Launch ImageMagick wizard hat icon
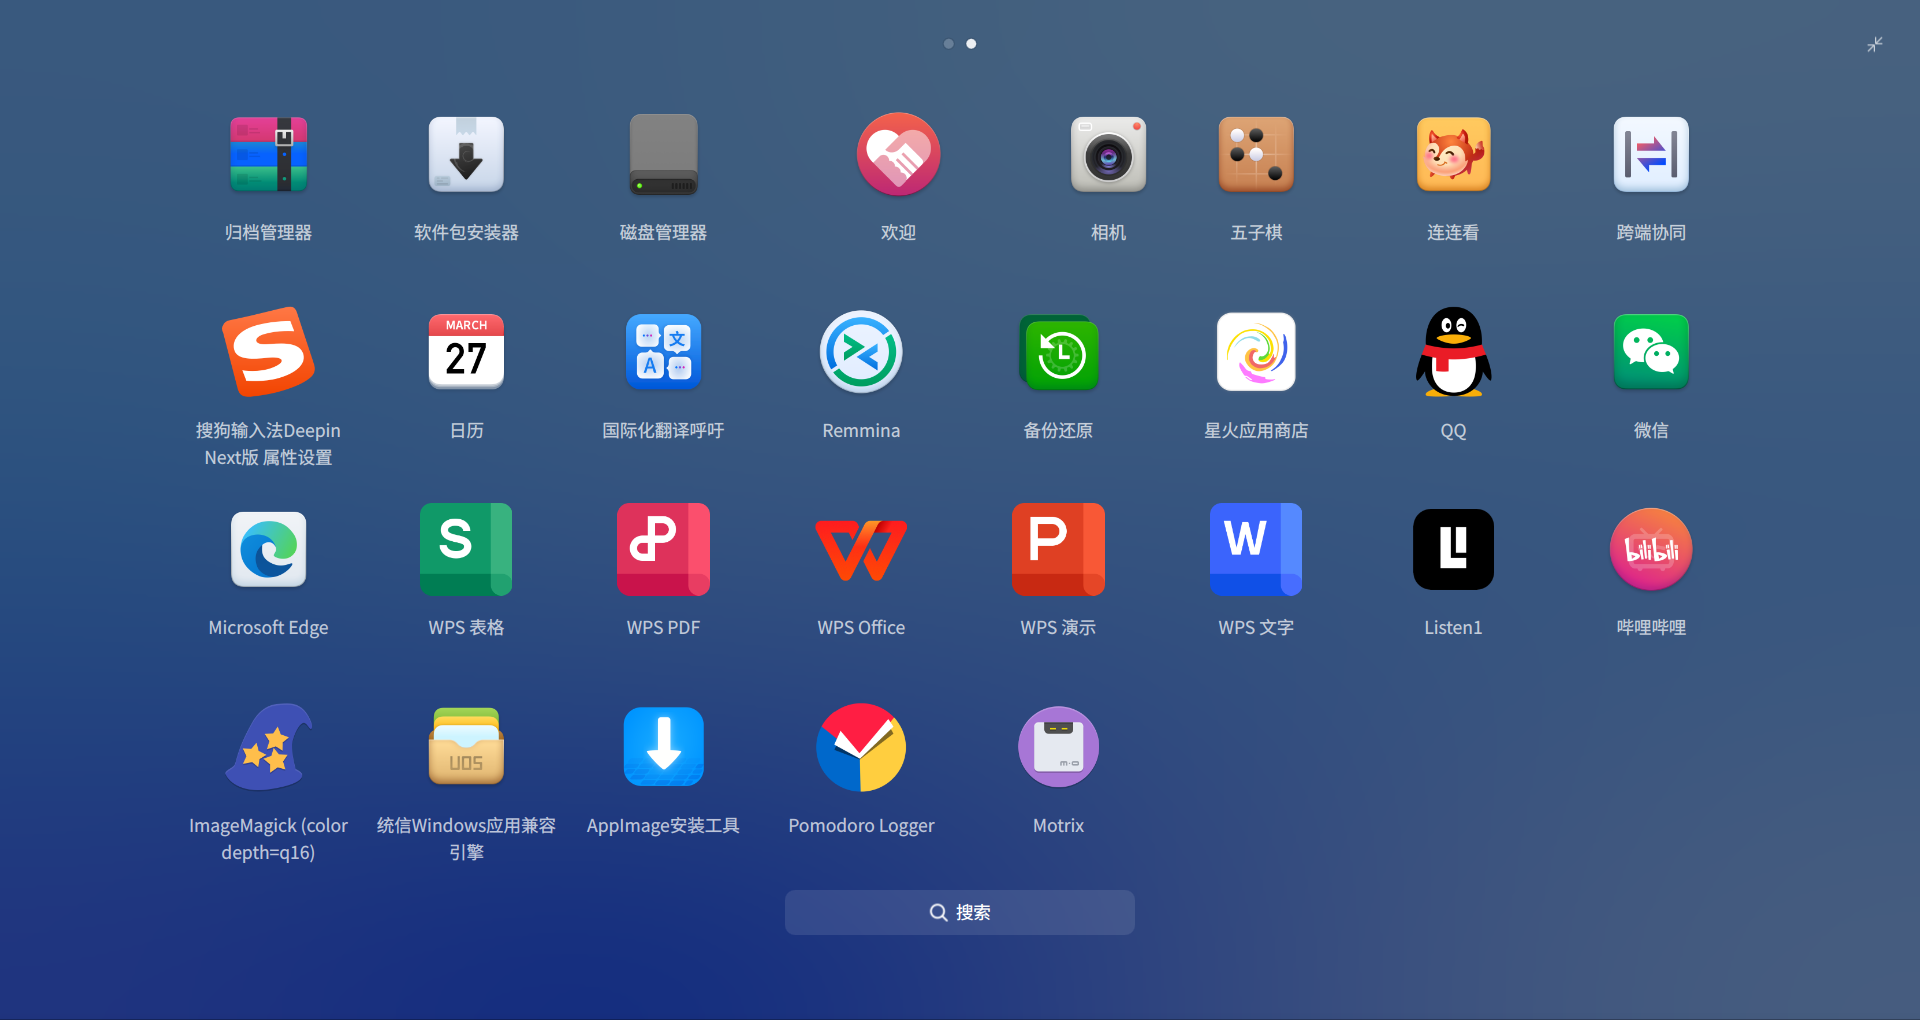1920x1020 pixels. pos(268,747)
